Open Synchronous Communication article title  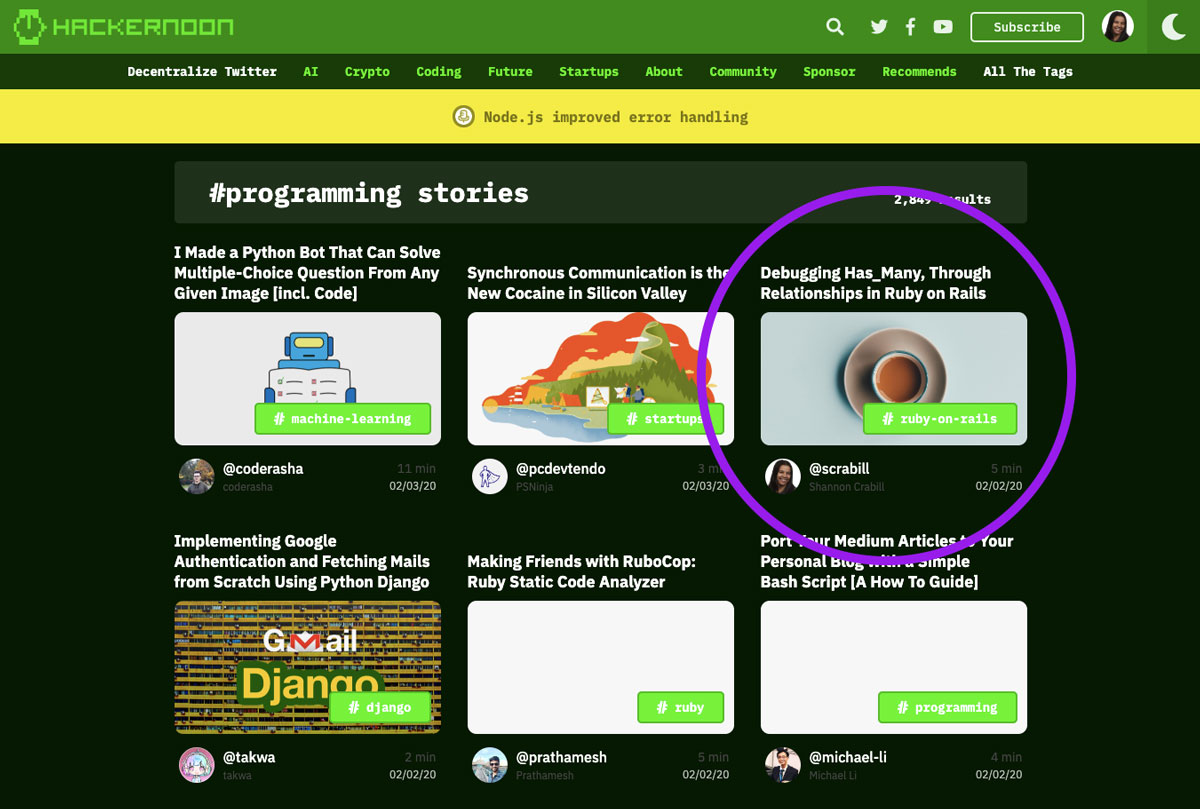[599, 283]
